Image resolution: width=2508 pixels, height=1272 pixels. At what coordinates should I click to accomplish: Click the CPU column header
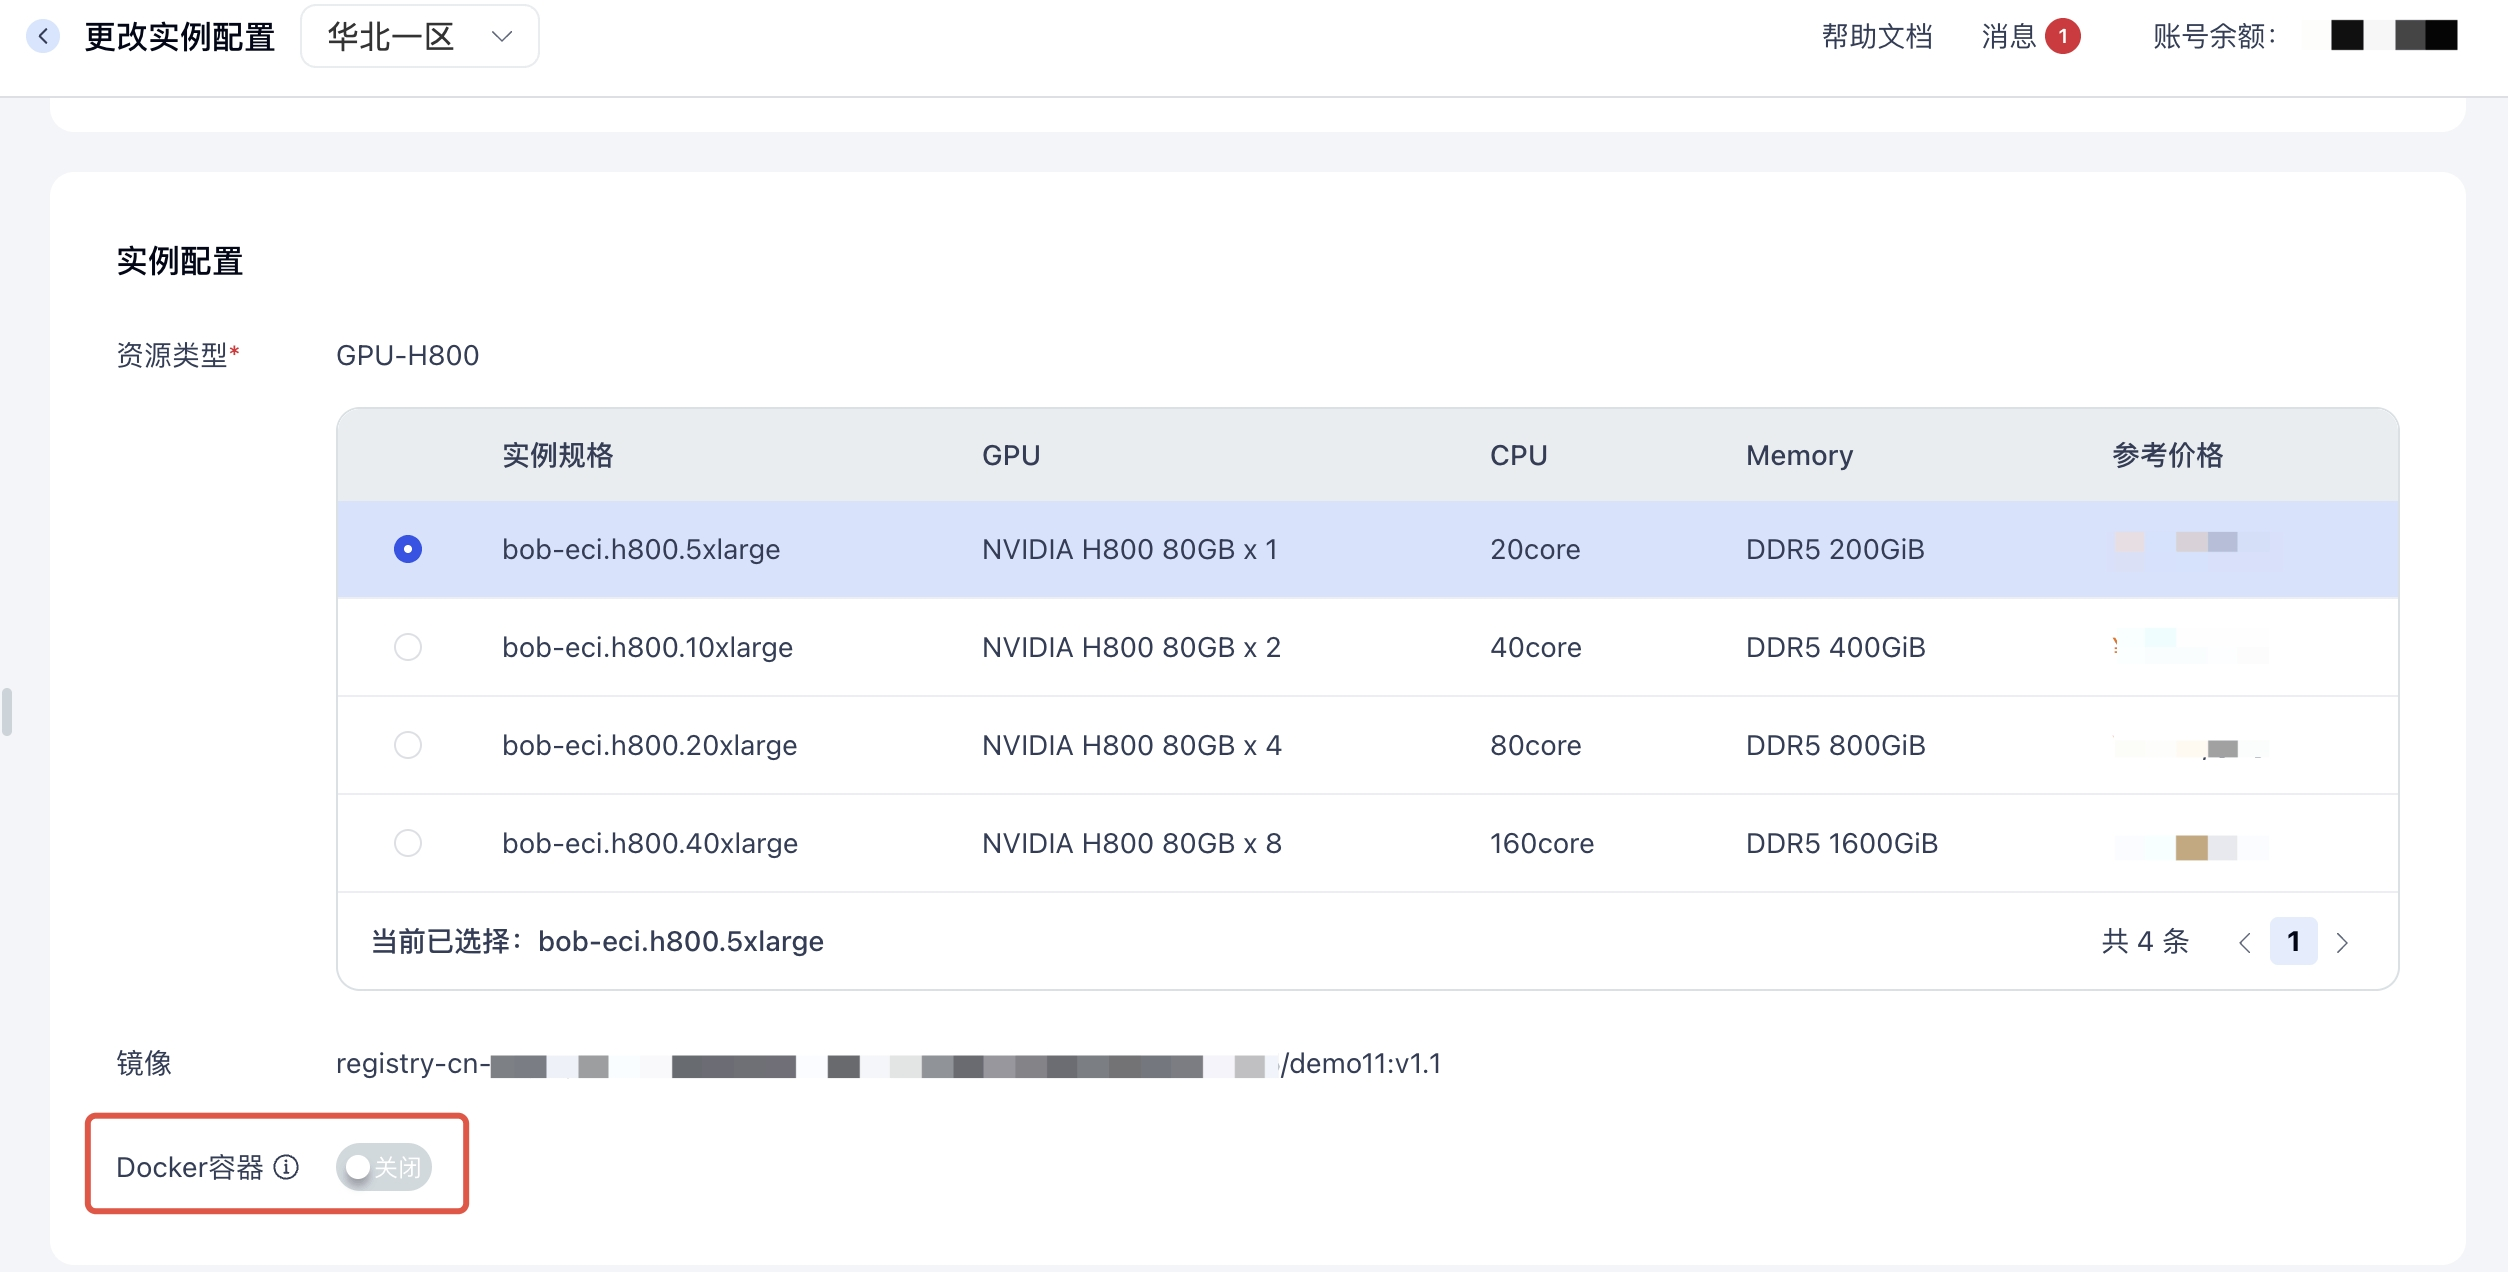tap(1518, 455)
